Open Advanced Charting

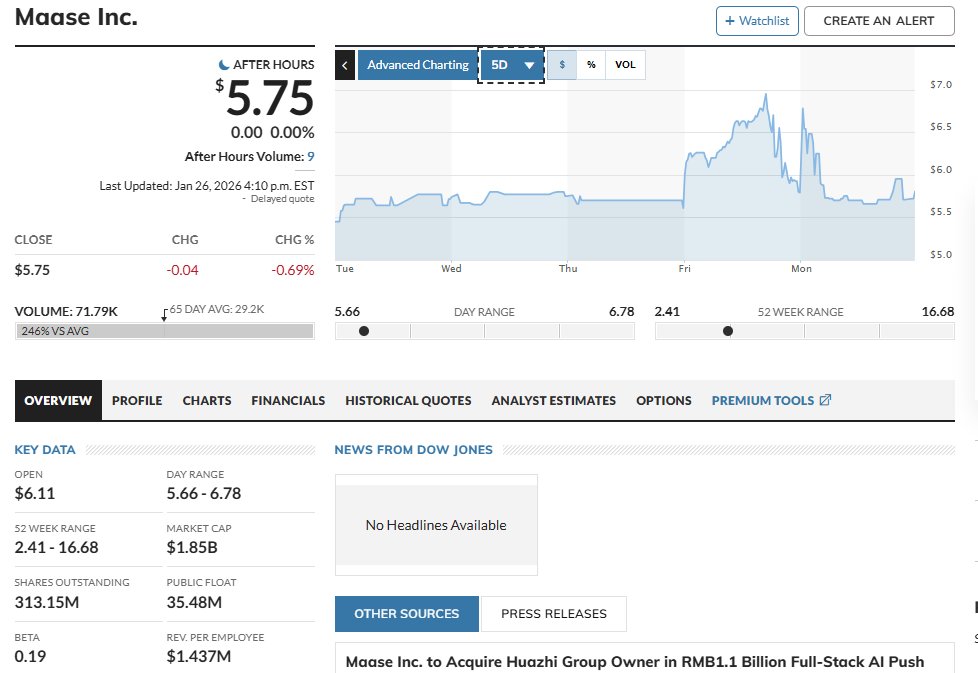[x=417, y=65]
